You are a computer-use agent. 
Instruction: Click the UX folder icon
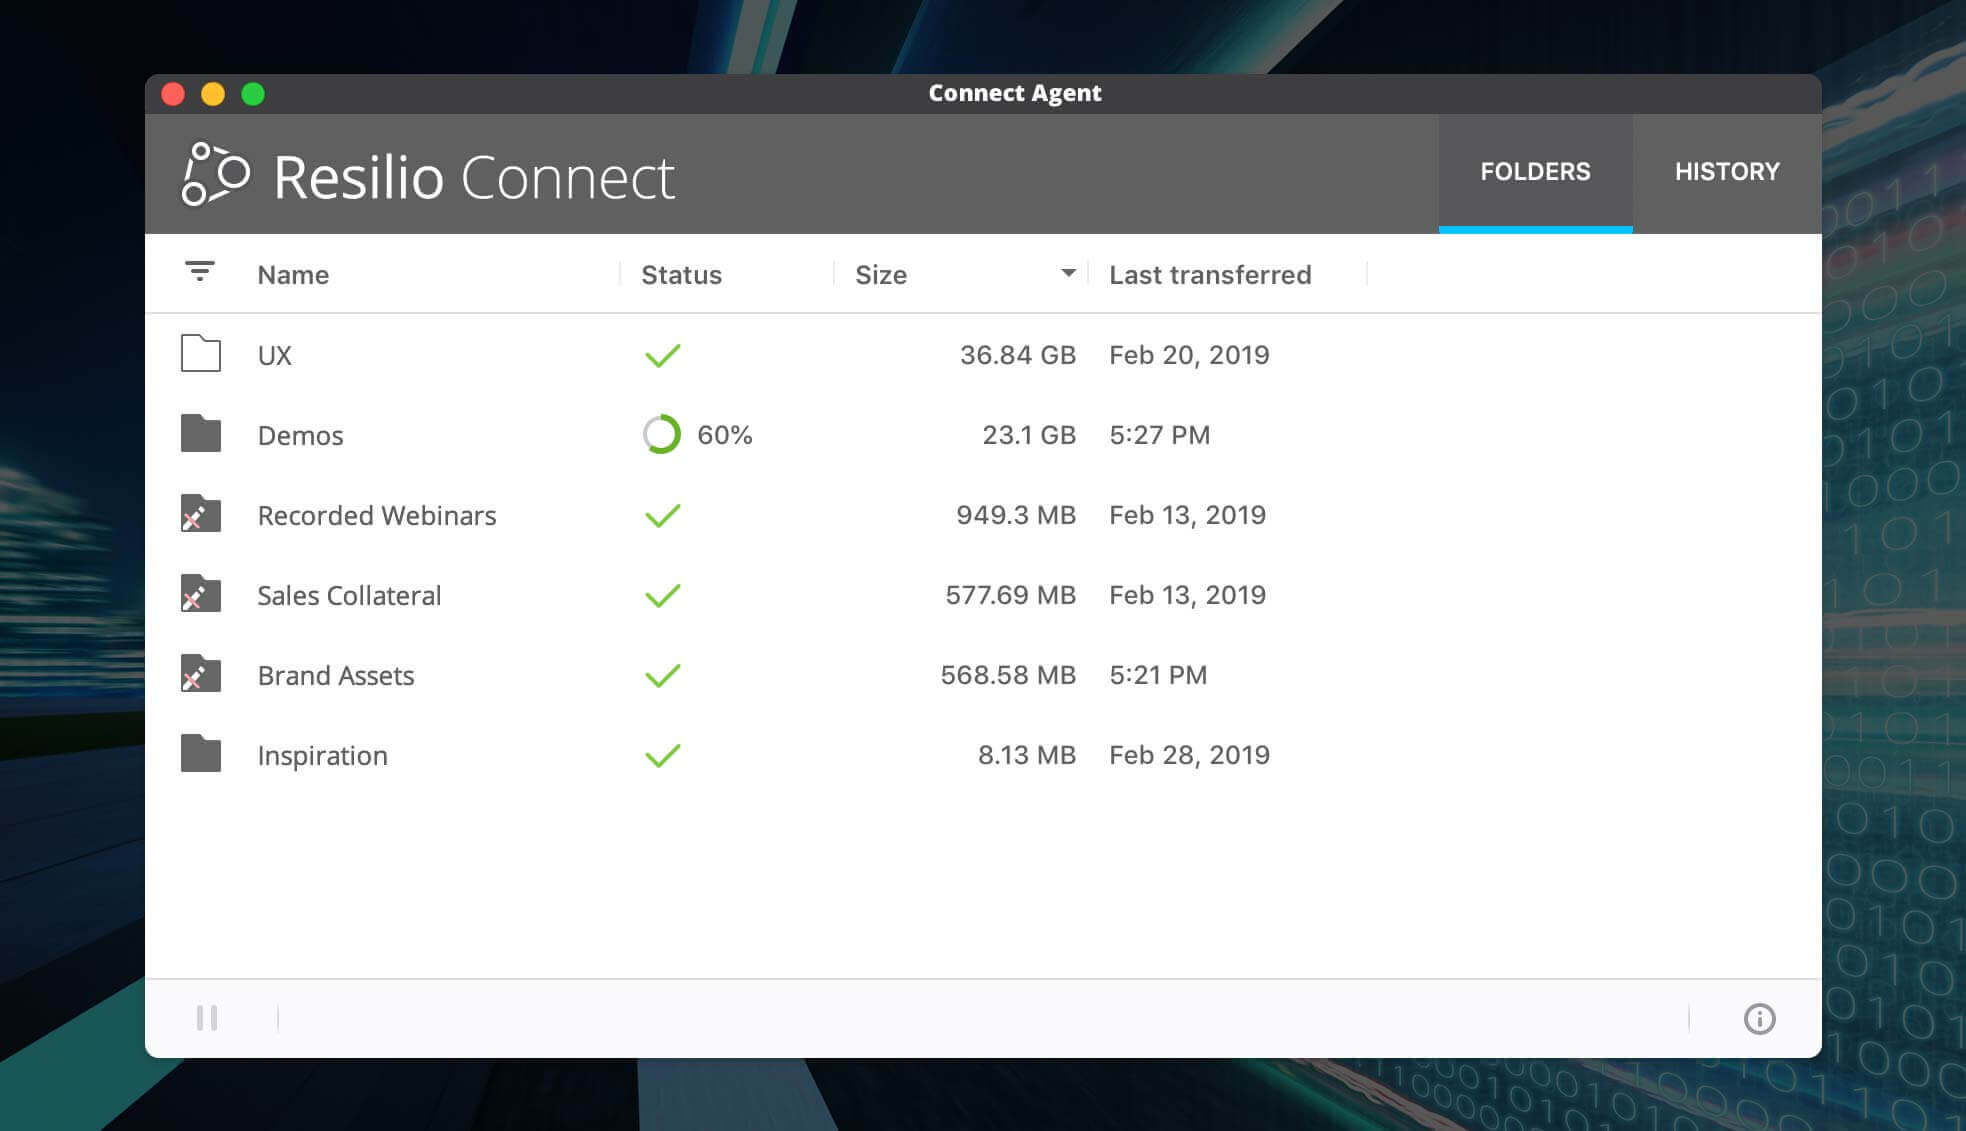[x=201, y=353]
